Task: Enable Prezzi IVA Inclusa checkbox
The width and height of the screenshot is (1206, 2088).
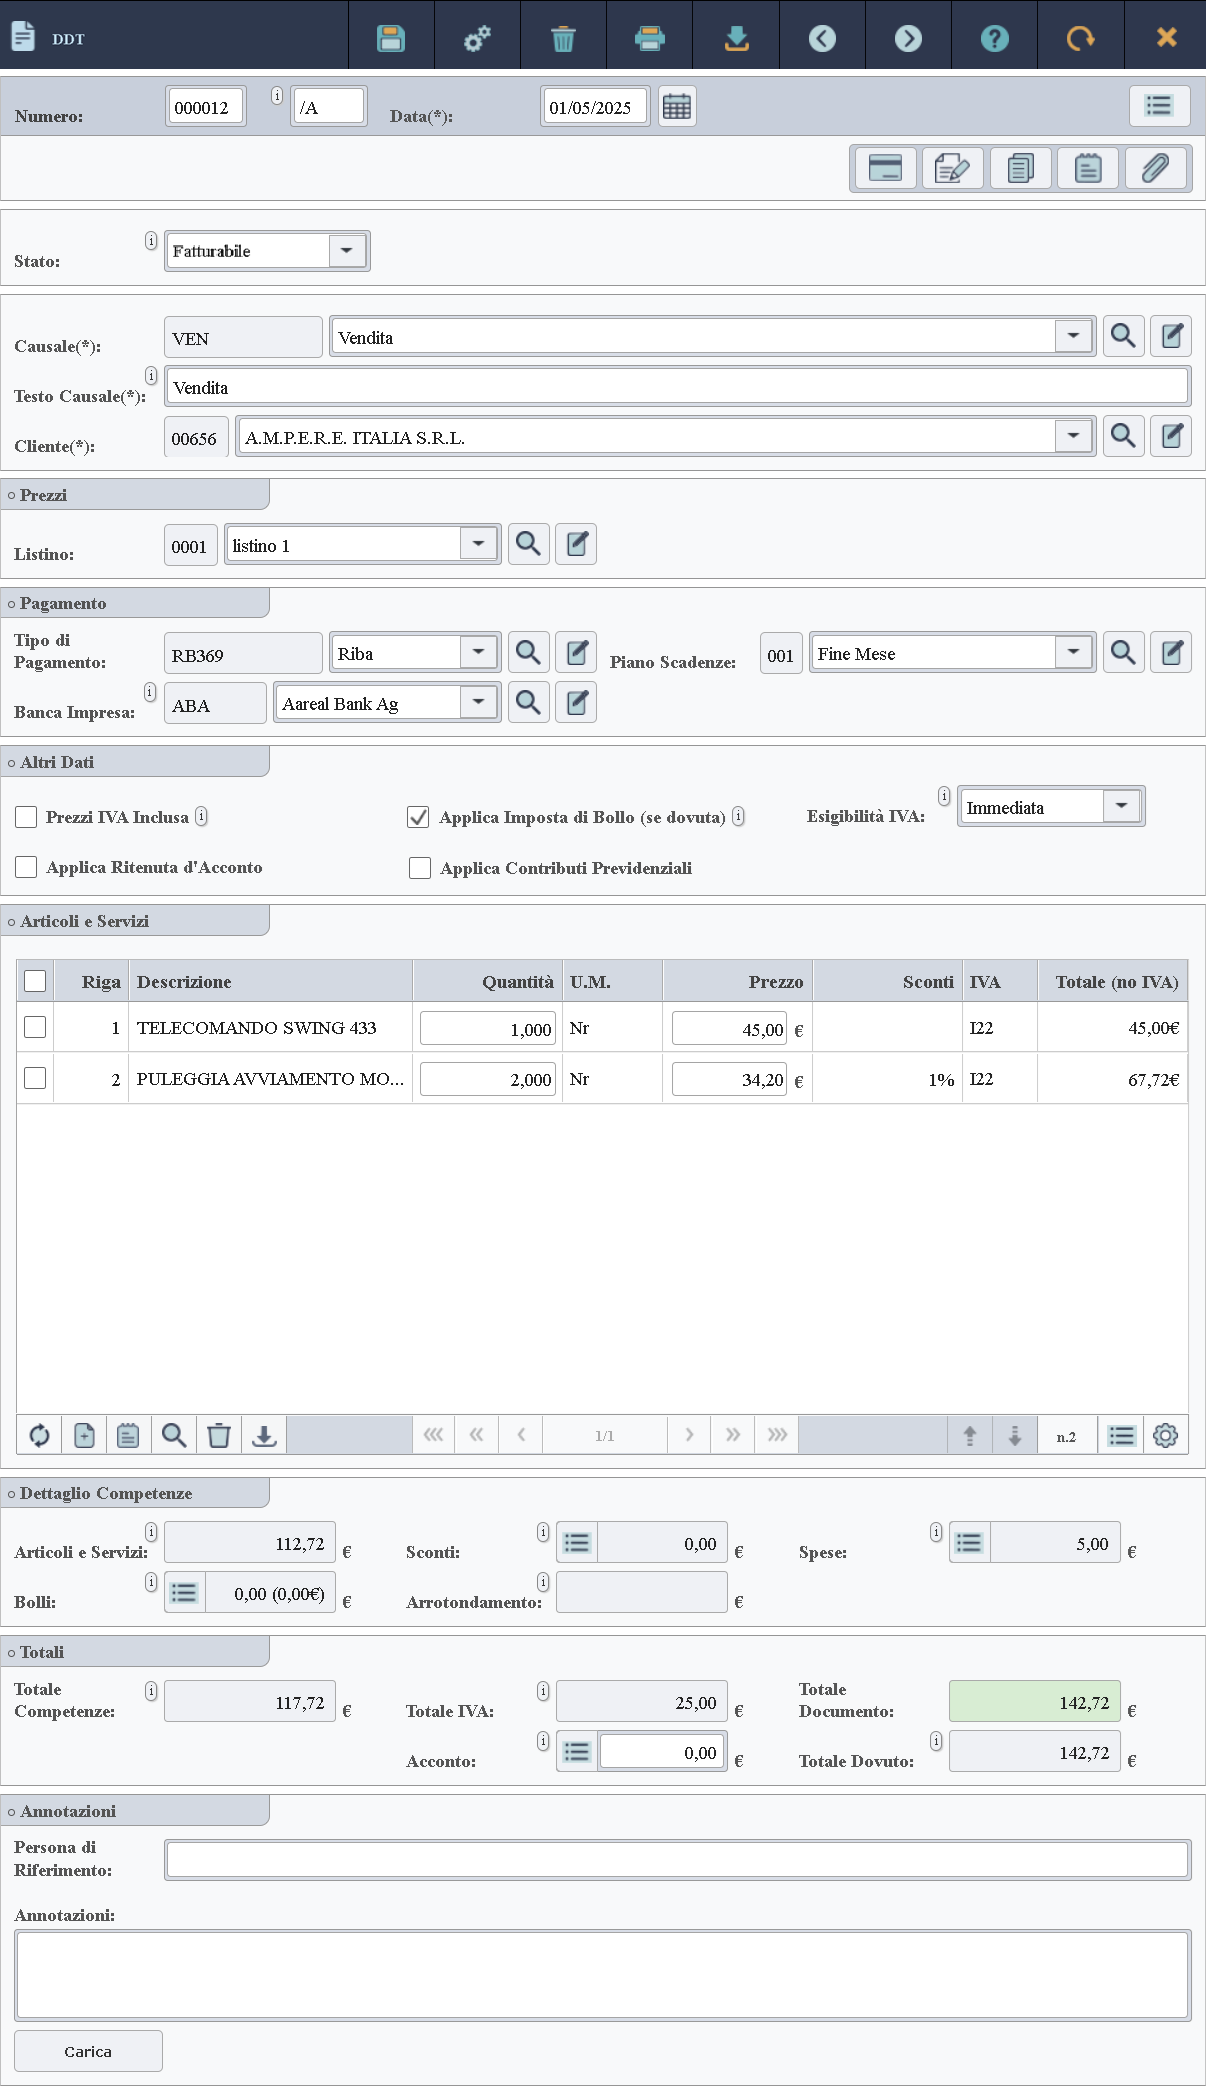Action: tap(26, 817)
